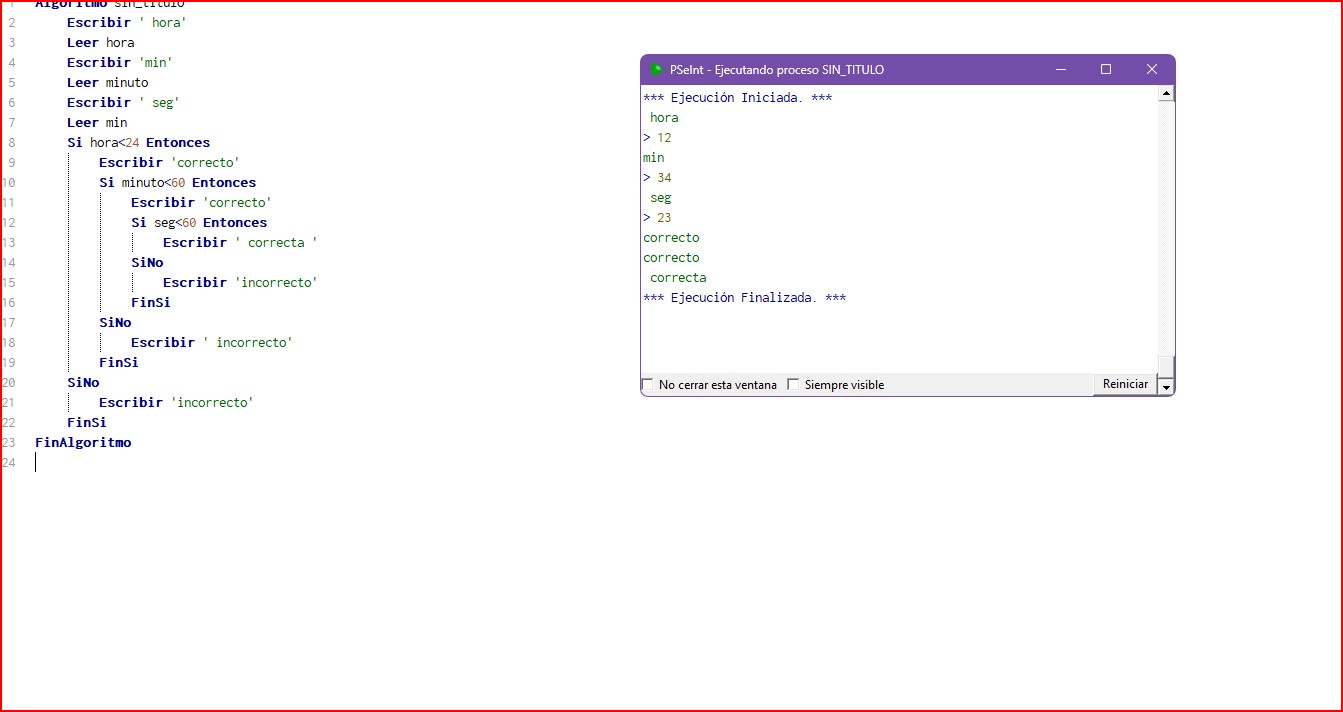The height and width of the screenshot is (712, 1343).
Task: Click the 'Si seg<60 Entonces' code line
Action: tap(199, 223)
